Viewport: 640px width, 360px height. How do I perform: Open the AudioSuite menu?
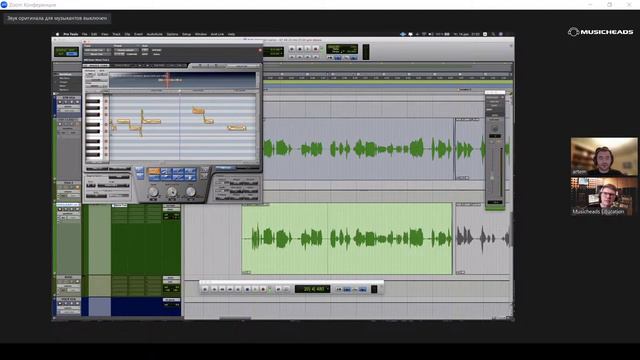pyautogui.click(x=154, y=34)
